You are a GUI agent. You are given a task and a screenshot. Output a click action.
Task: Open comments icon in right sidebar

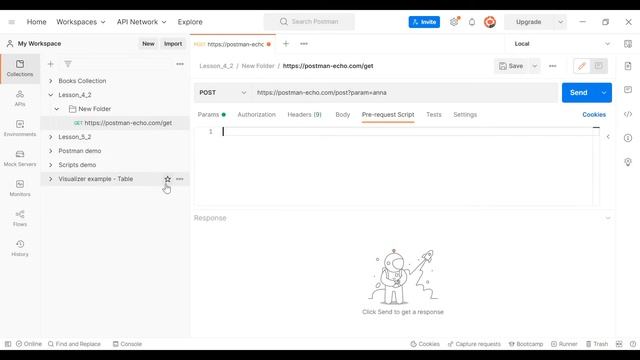[x=628, y=90]
